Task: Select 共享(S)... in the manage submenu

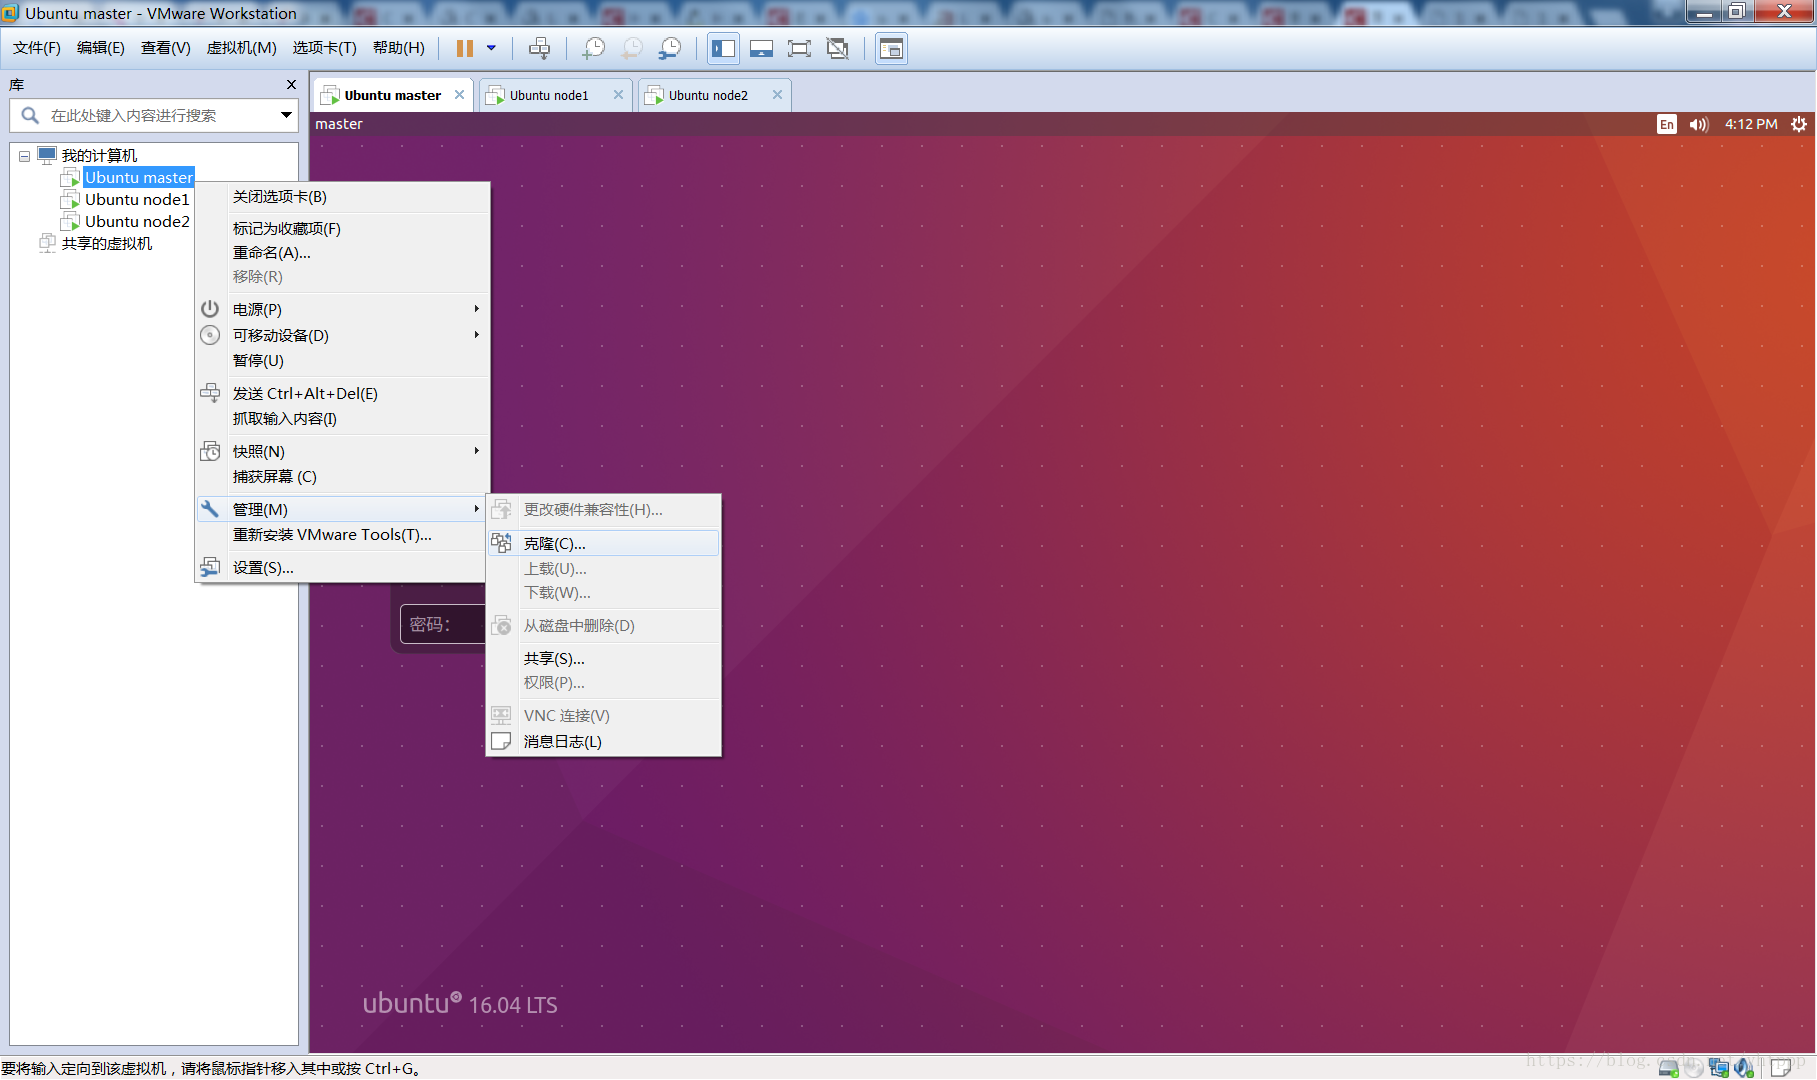Action: [603, 658]
